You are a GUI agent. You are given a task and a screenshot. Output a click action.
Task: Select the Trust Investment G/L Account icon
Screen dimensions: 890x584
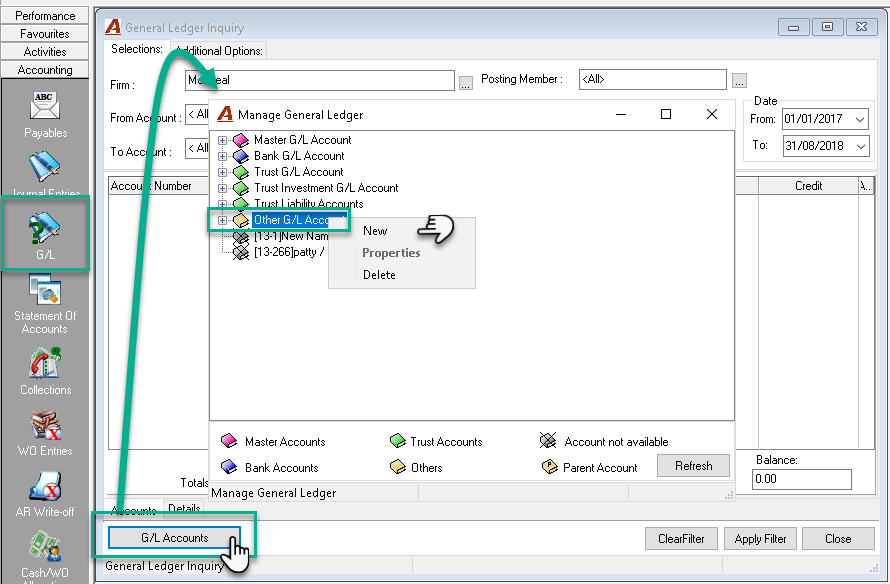tap(241, 187)
